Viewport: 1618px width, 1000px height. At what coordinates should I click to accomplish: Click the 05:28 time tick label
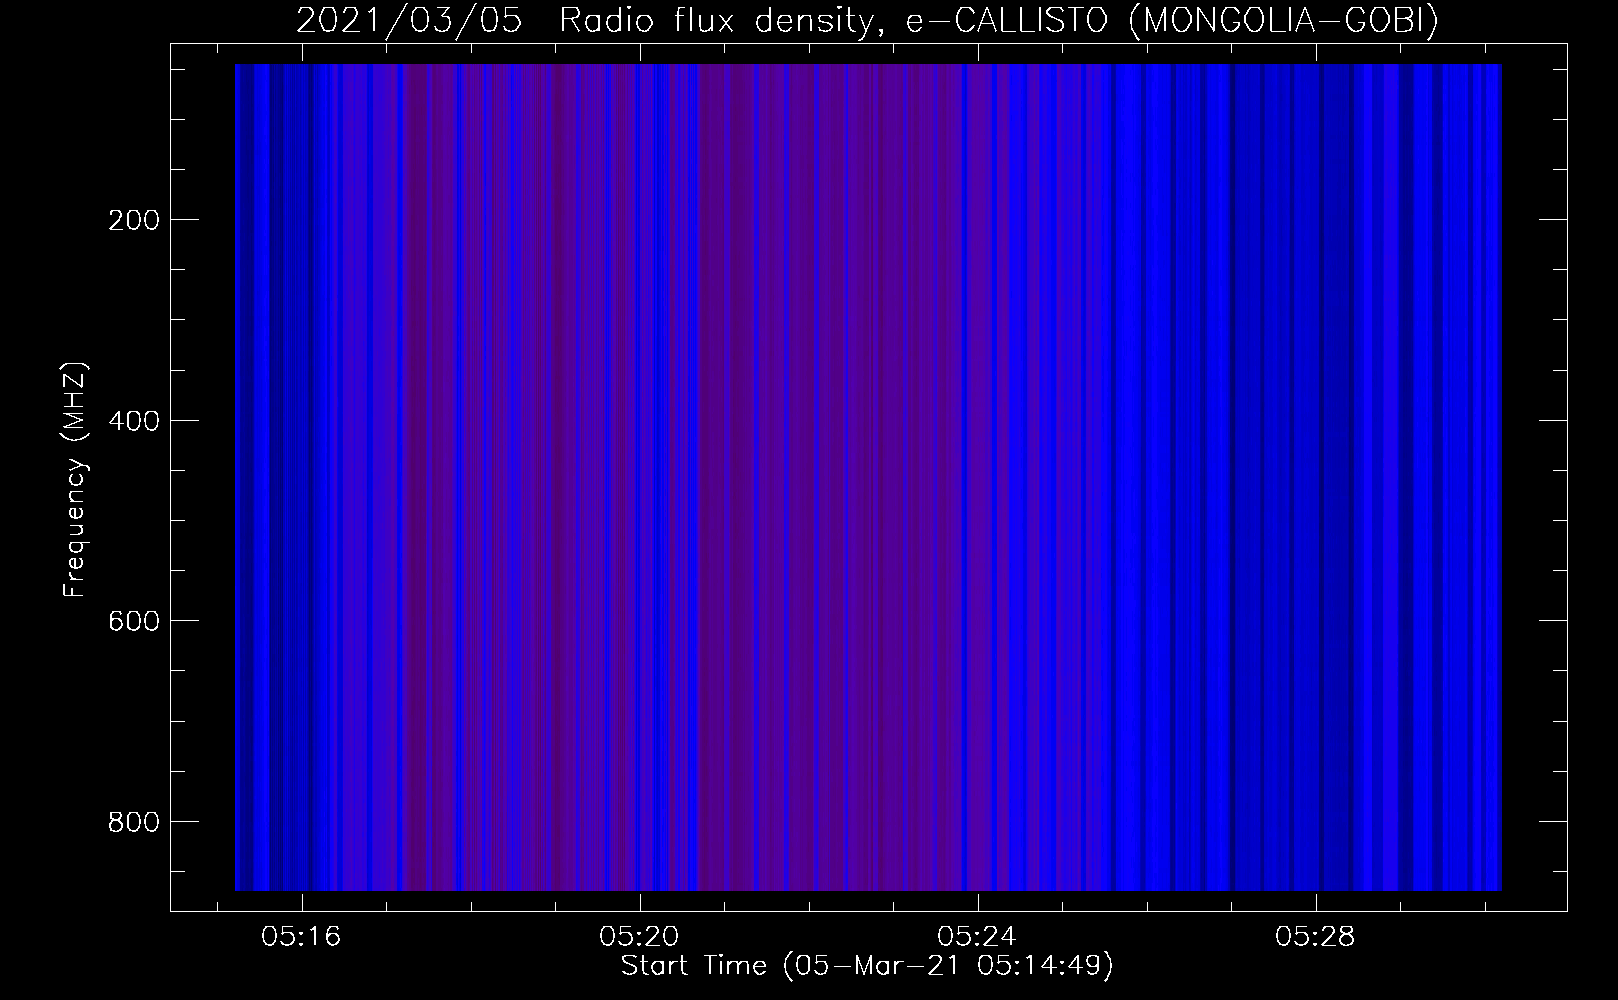click(1315, 937)
